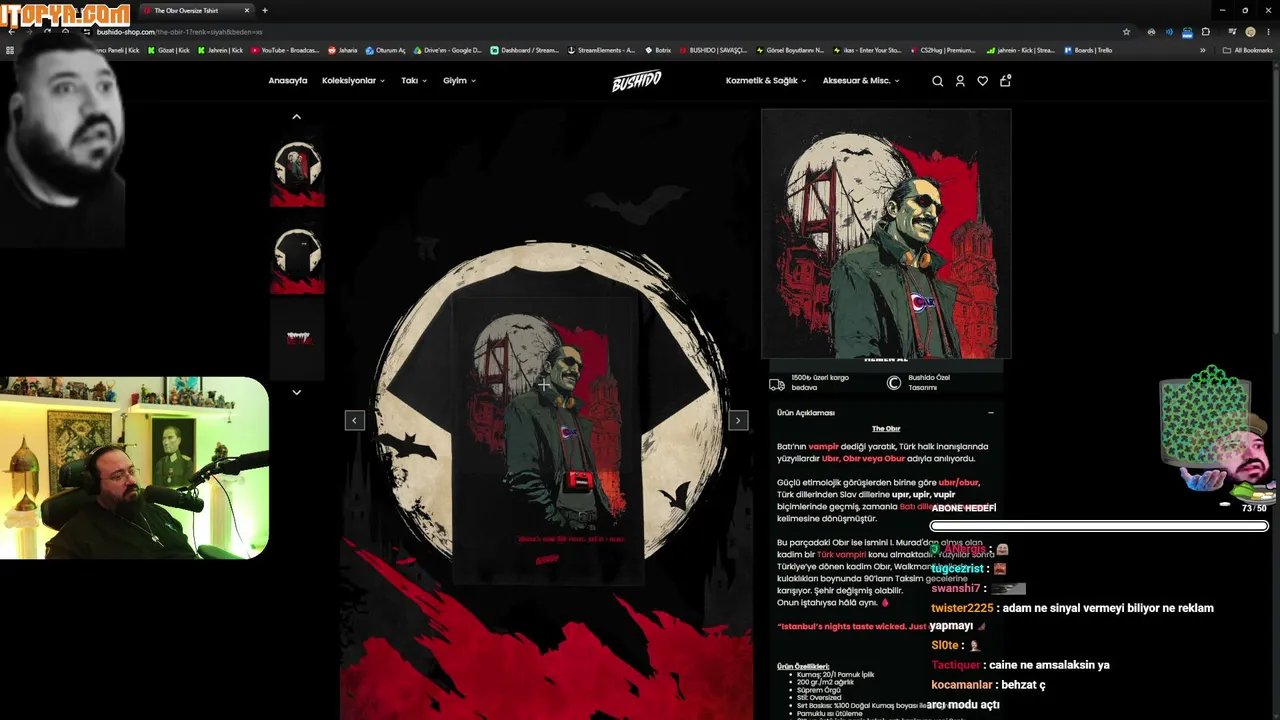1280x720 pixels.
Task: Open the All Bookmarks folder
Action: (1248, 50)
